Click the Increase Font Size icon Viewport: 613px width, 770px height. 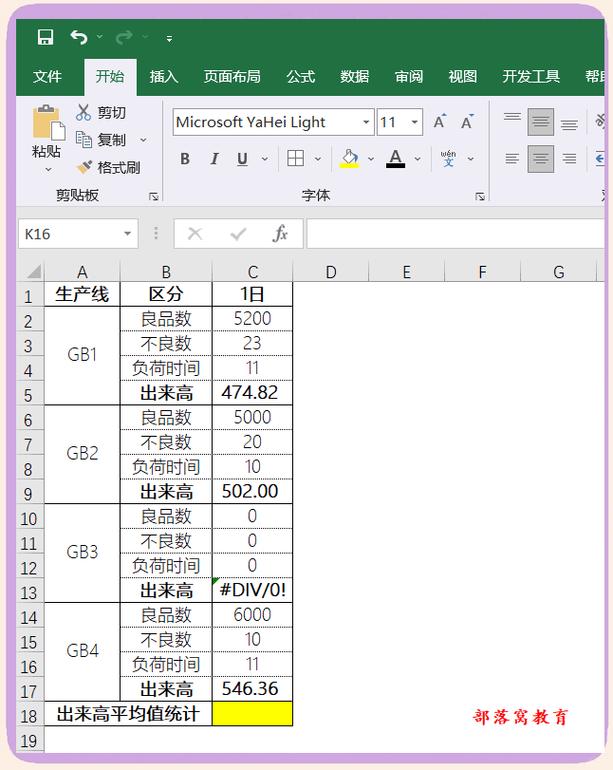click(x=440, y=121)
